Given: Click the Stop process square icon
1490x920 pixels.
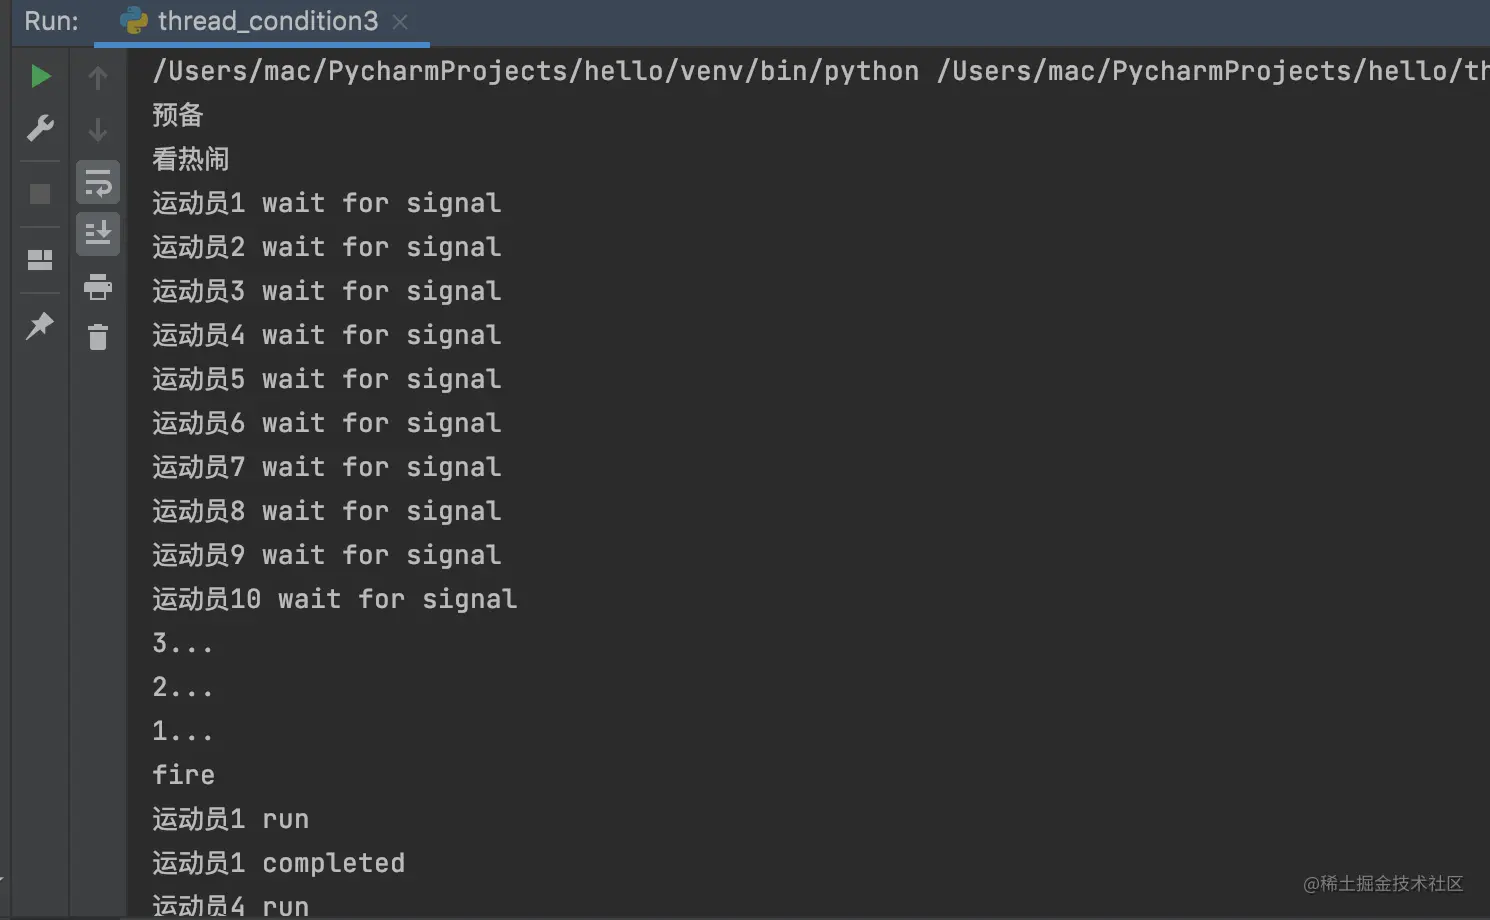Looking at the screenshot, I should [x=40, y=194].
